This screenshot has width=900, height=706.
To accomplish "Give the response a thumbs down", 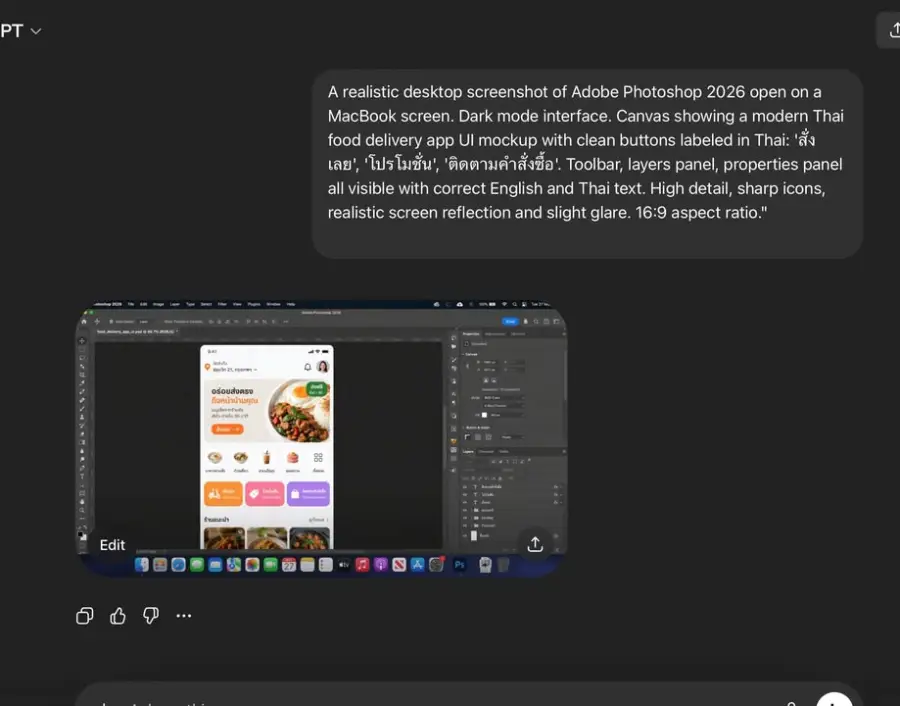I will (x=151, y=616).
